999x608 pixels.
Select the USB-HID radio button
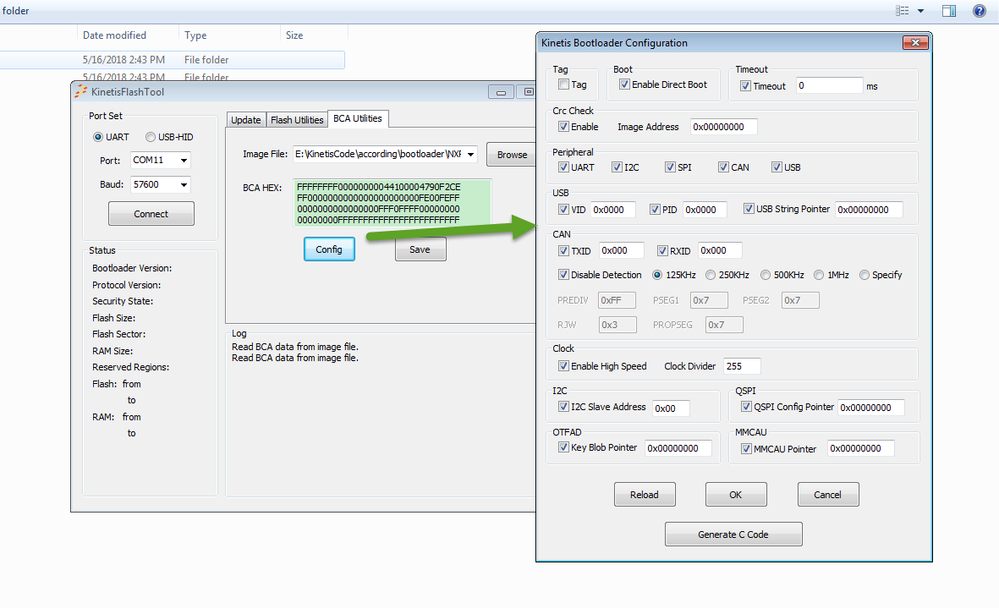click(x=150, y=137)
